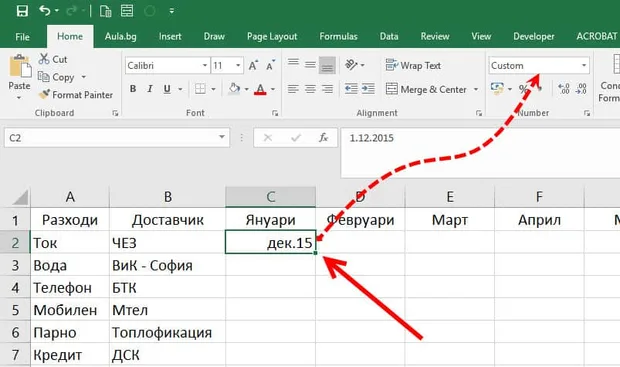Open the Underline style dropdown arrow

(180, 89)
